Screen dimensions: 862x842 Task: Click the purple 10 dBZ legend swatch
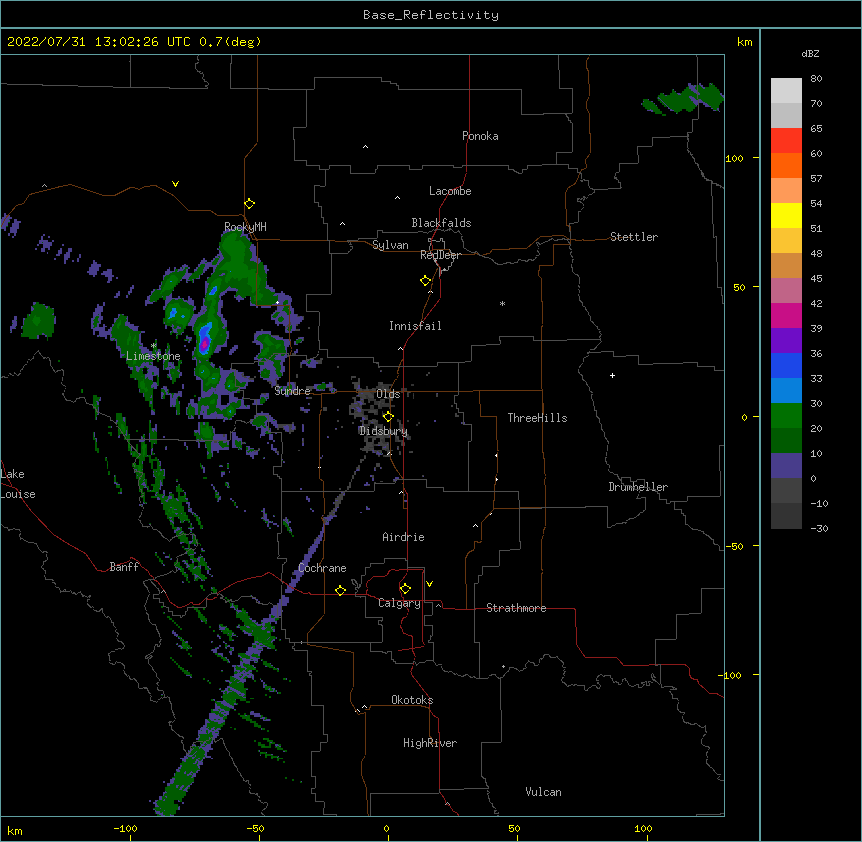(x=786, y=466)
